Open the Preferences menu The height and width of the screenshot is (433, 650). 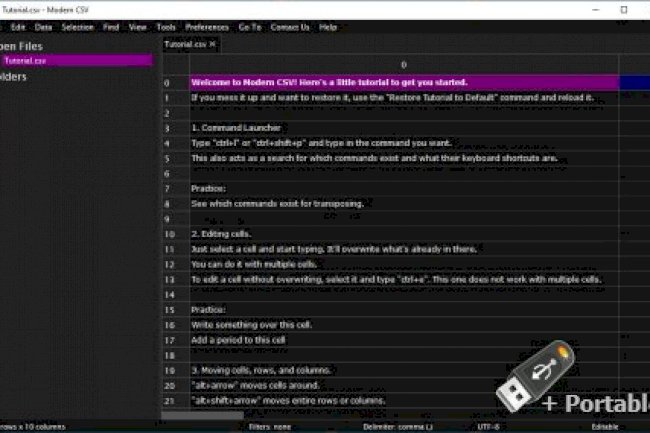pos(207,27)
